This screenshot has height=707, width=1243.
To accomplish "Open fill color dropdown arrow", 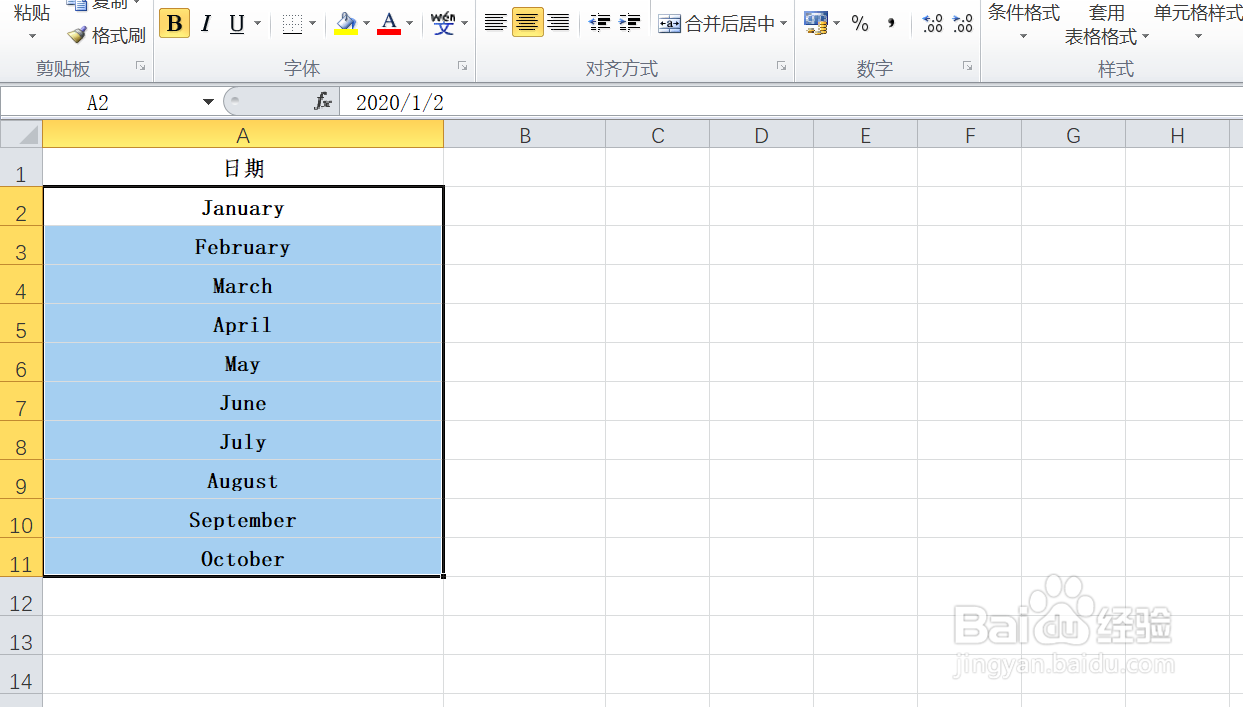I will pos(367,23).
